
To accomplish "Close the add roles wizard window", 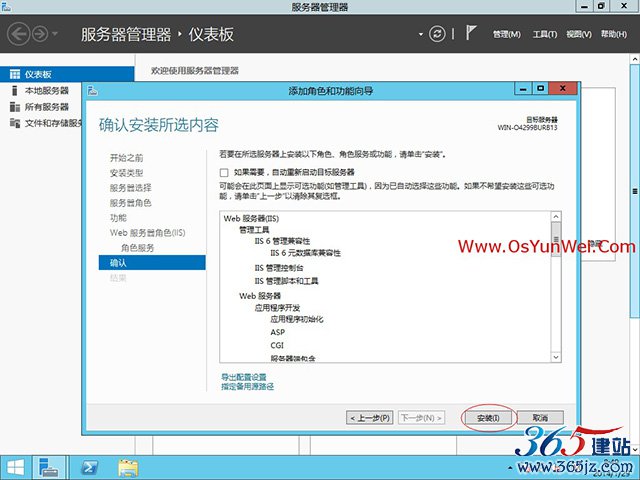I will 563,89.
